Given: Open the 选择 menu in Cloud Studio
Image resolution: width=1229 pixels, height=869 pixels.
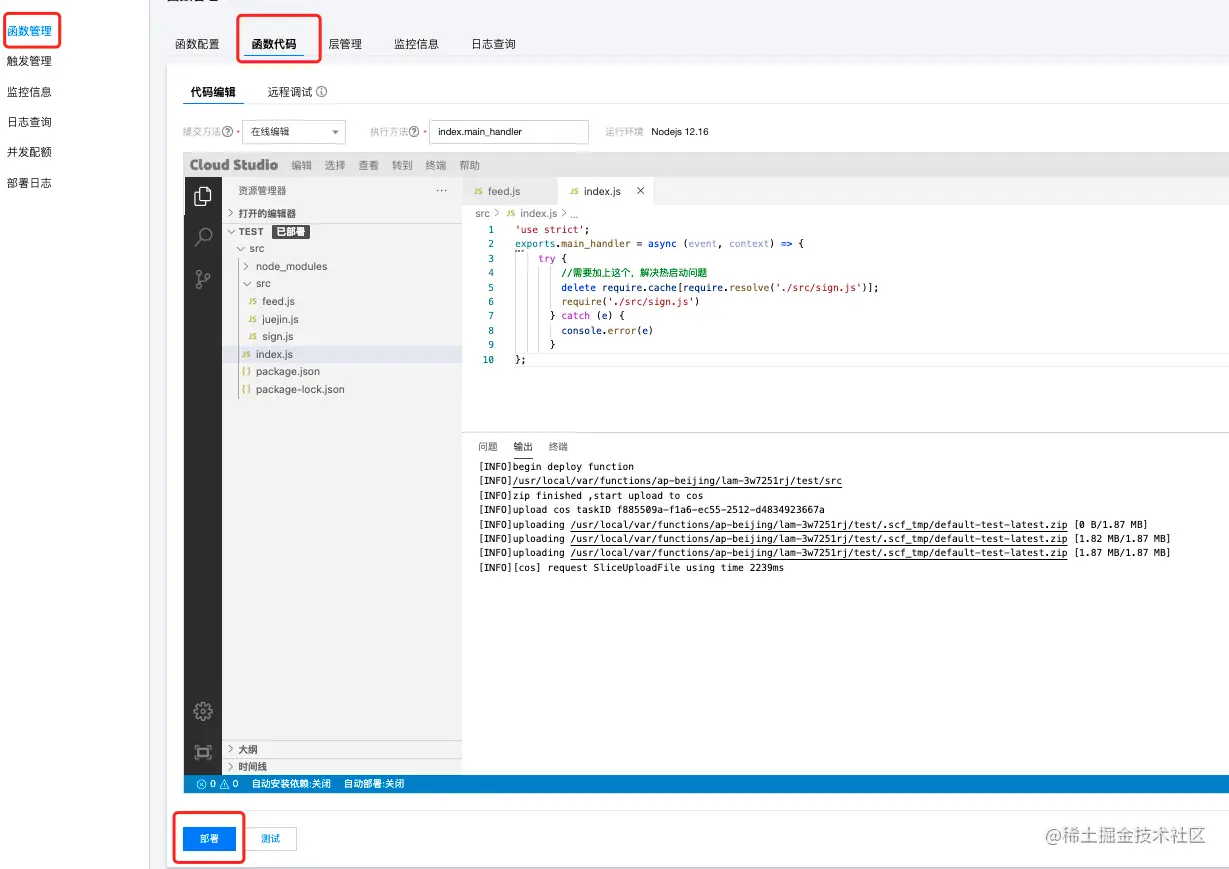Looking at the screenshot, I should pyautogui.click(x=335, y=165).
